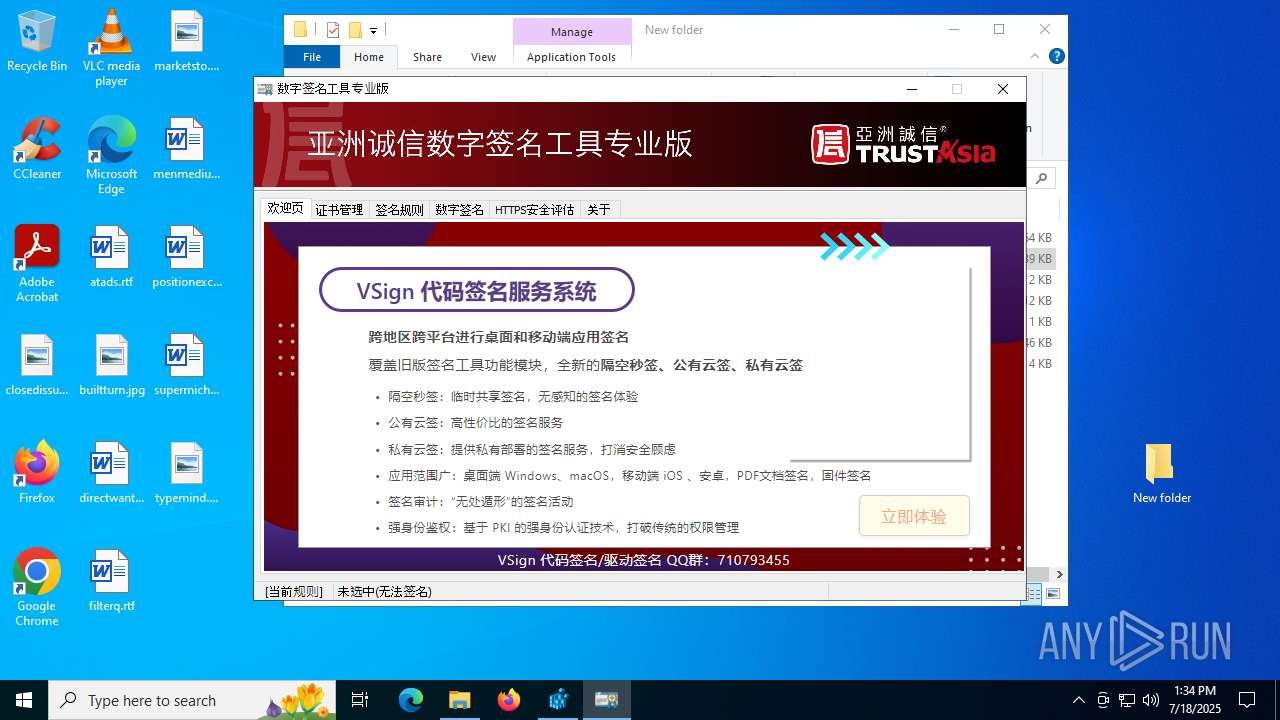Open the 关于 tab
The height and width of the screenshot is (720, 1280).
pyautogui.click(x=600, y=210)
